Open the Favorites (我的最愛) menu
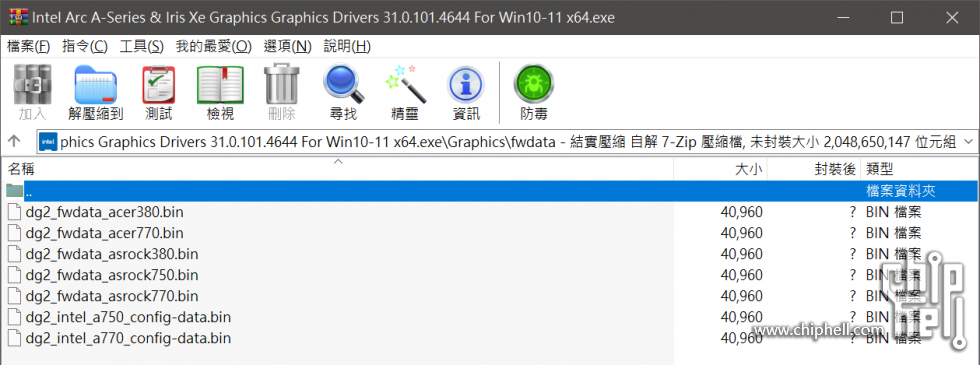The height and width of the screenshot is (365, 980). pos(213,46)
